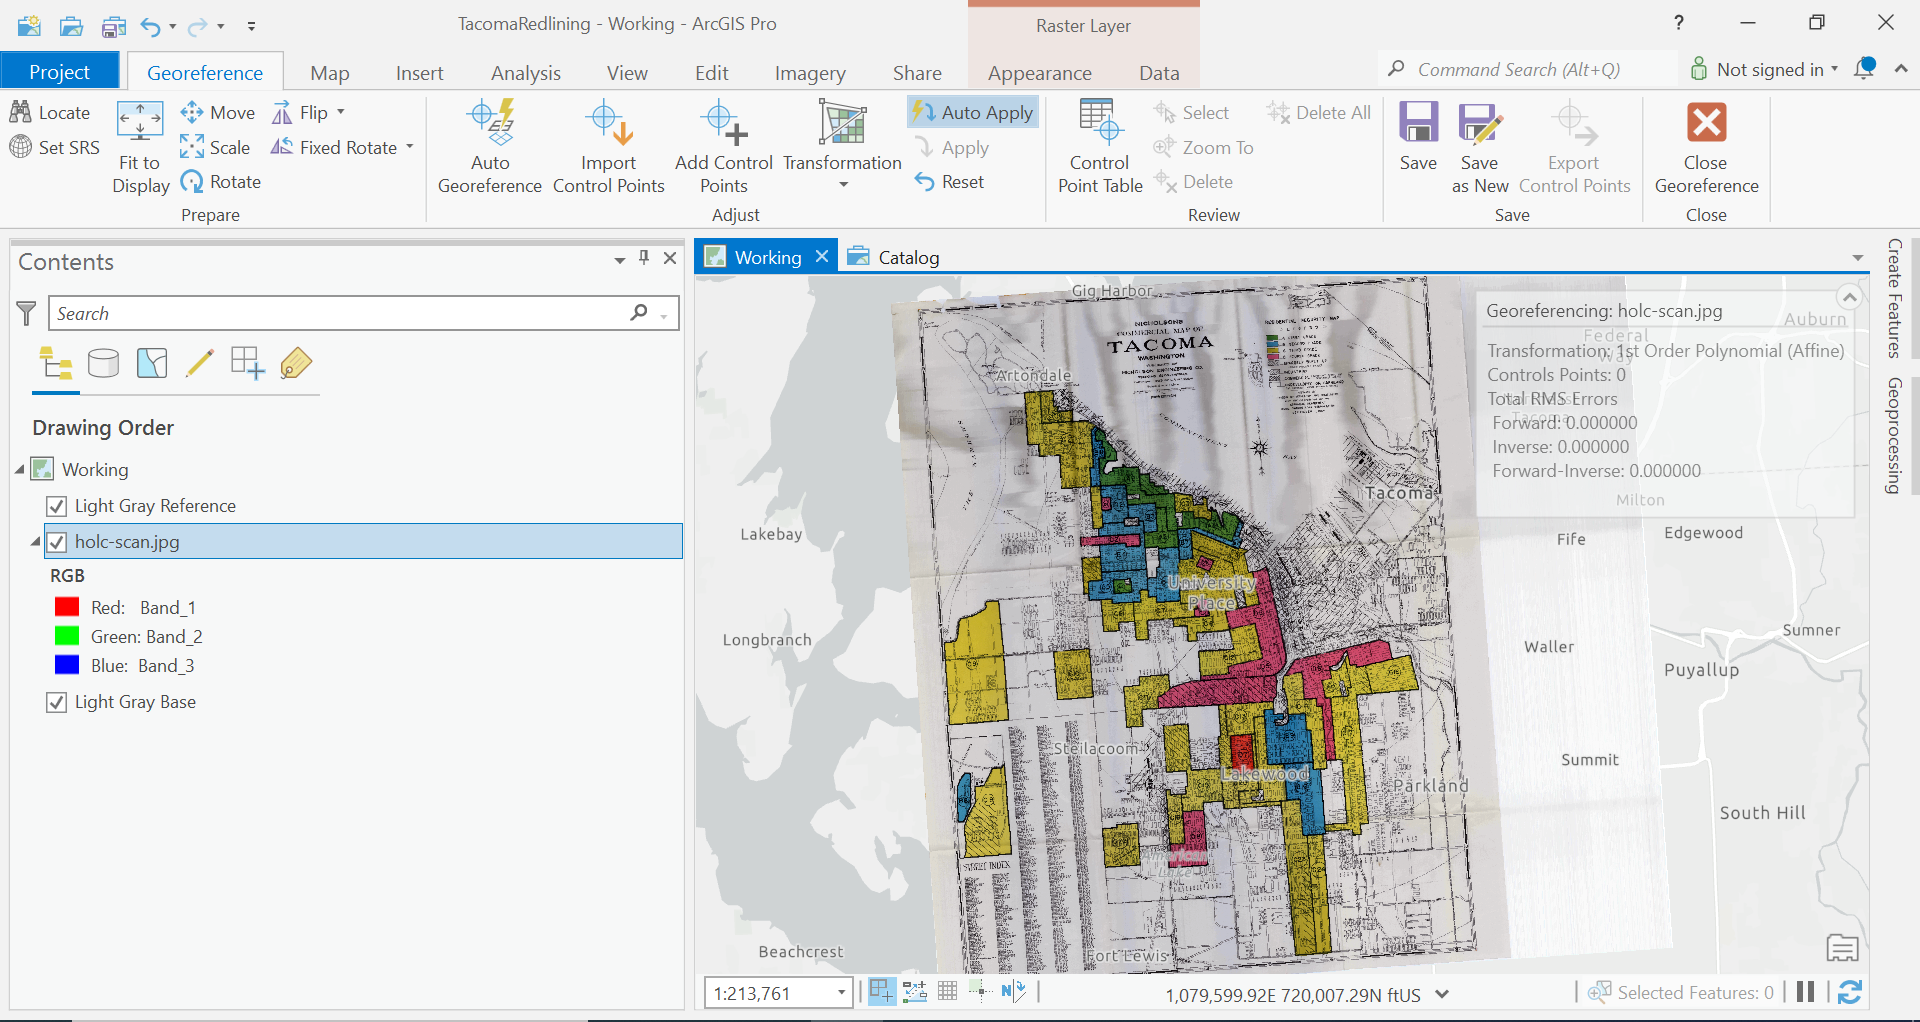
Task: Close the Working map tab
Action: coord(822,256)
